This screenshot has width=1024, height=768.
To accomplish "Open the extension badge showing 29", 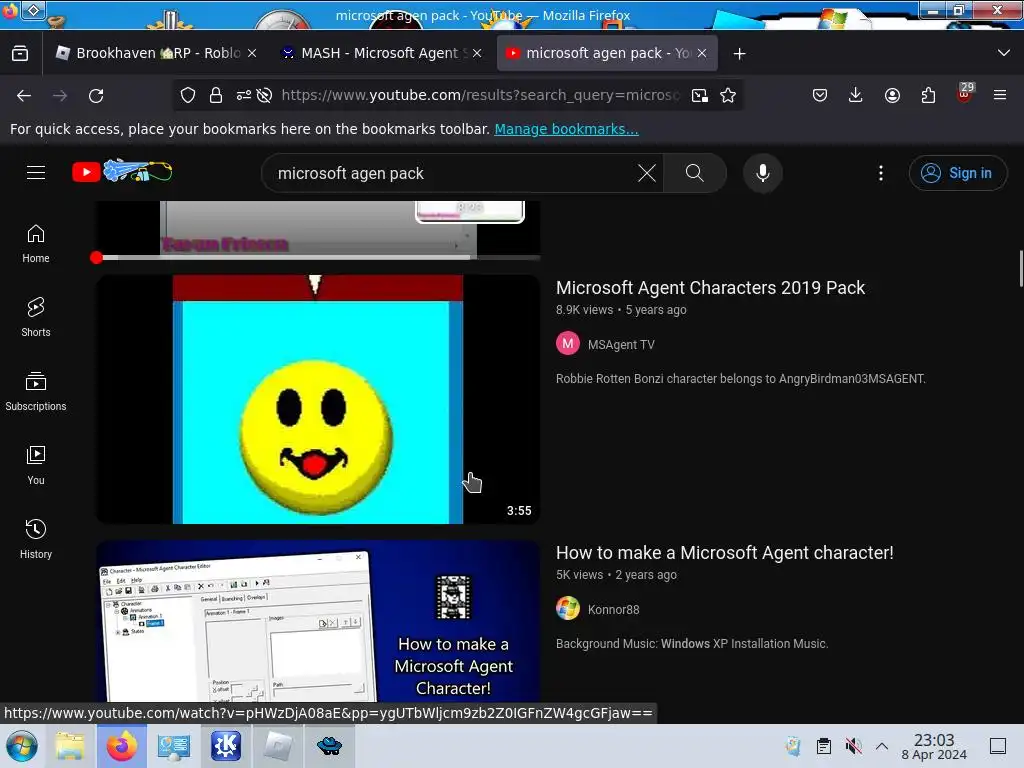I will tap(965, 92).
